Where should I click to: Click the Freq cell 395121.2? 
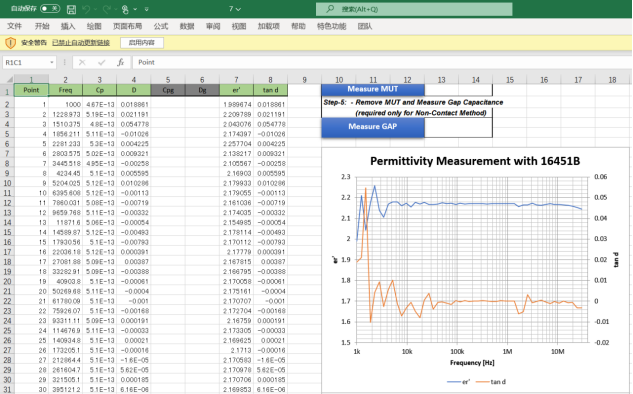(x=65, y=390)
